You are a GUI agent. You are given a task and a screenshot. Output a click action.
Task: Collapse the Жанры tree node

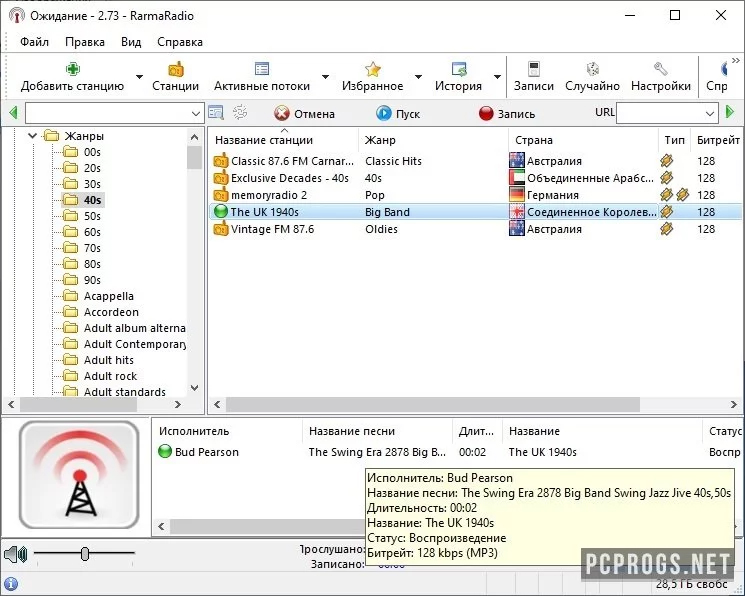click(32, 136)
